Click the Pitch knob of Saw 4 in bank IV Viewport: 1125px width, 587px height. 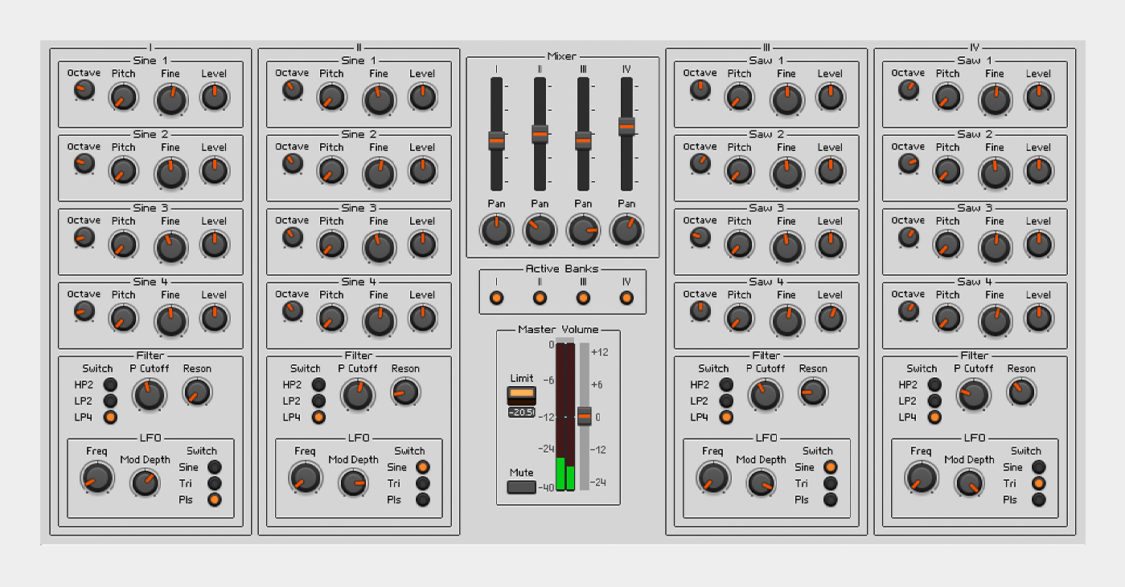point(947,317)
